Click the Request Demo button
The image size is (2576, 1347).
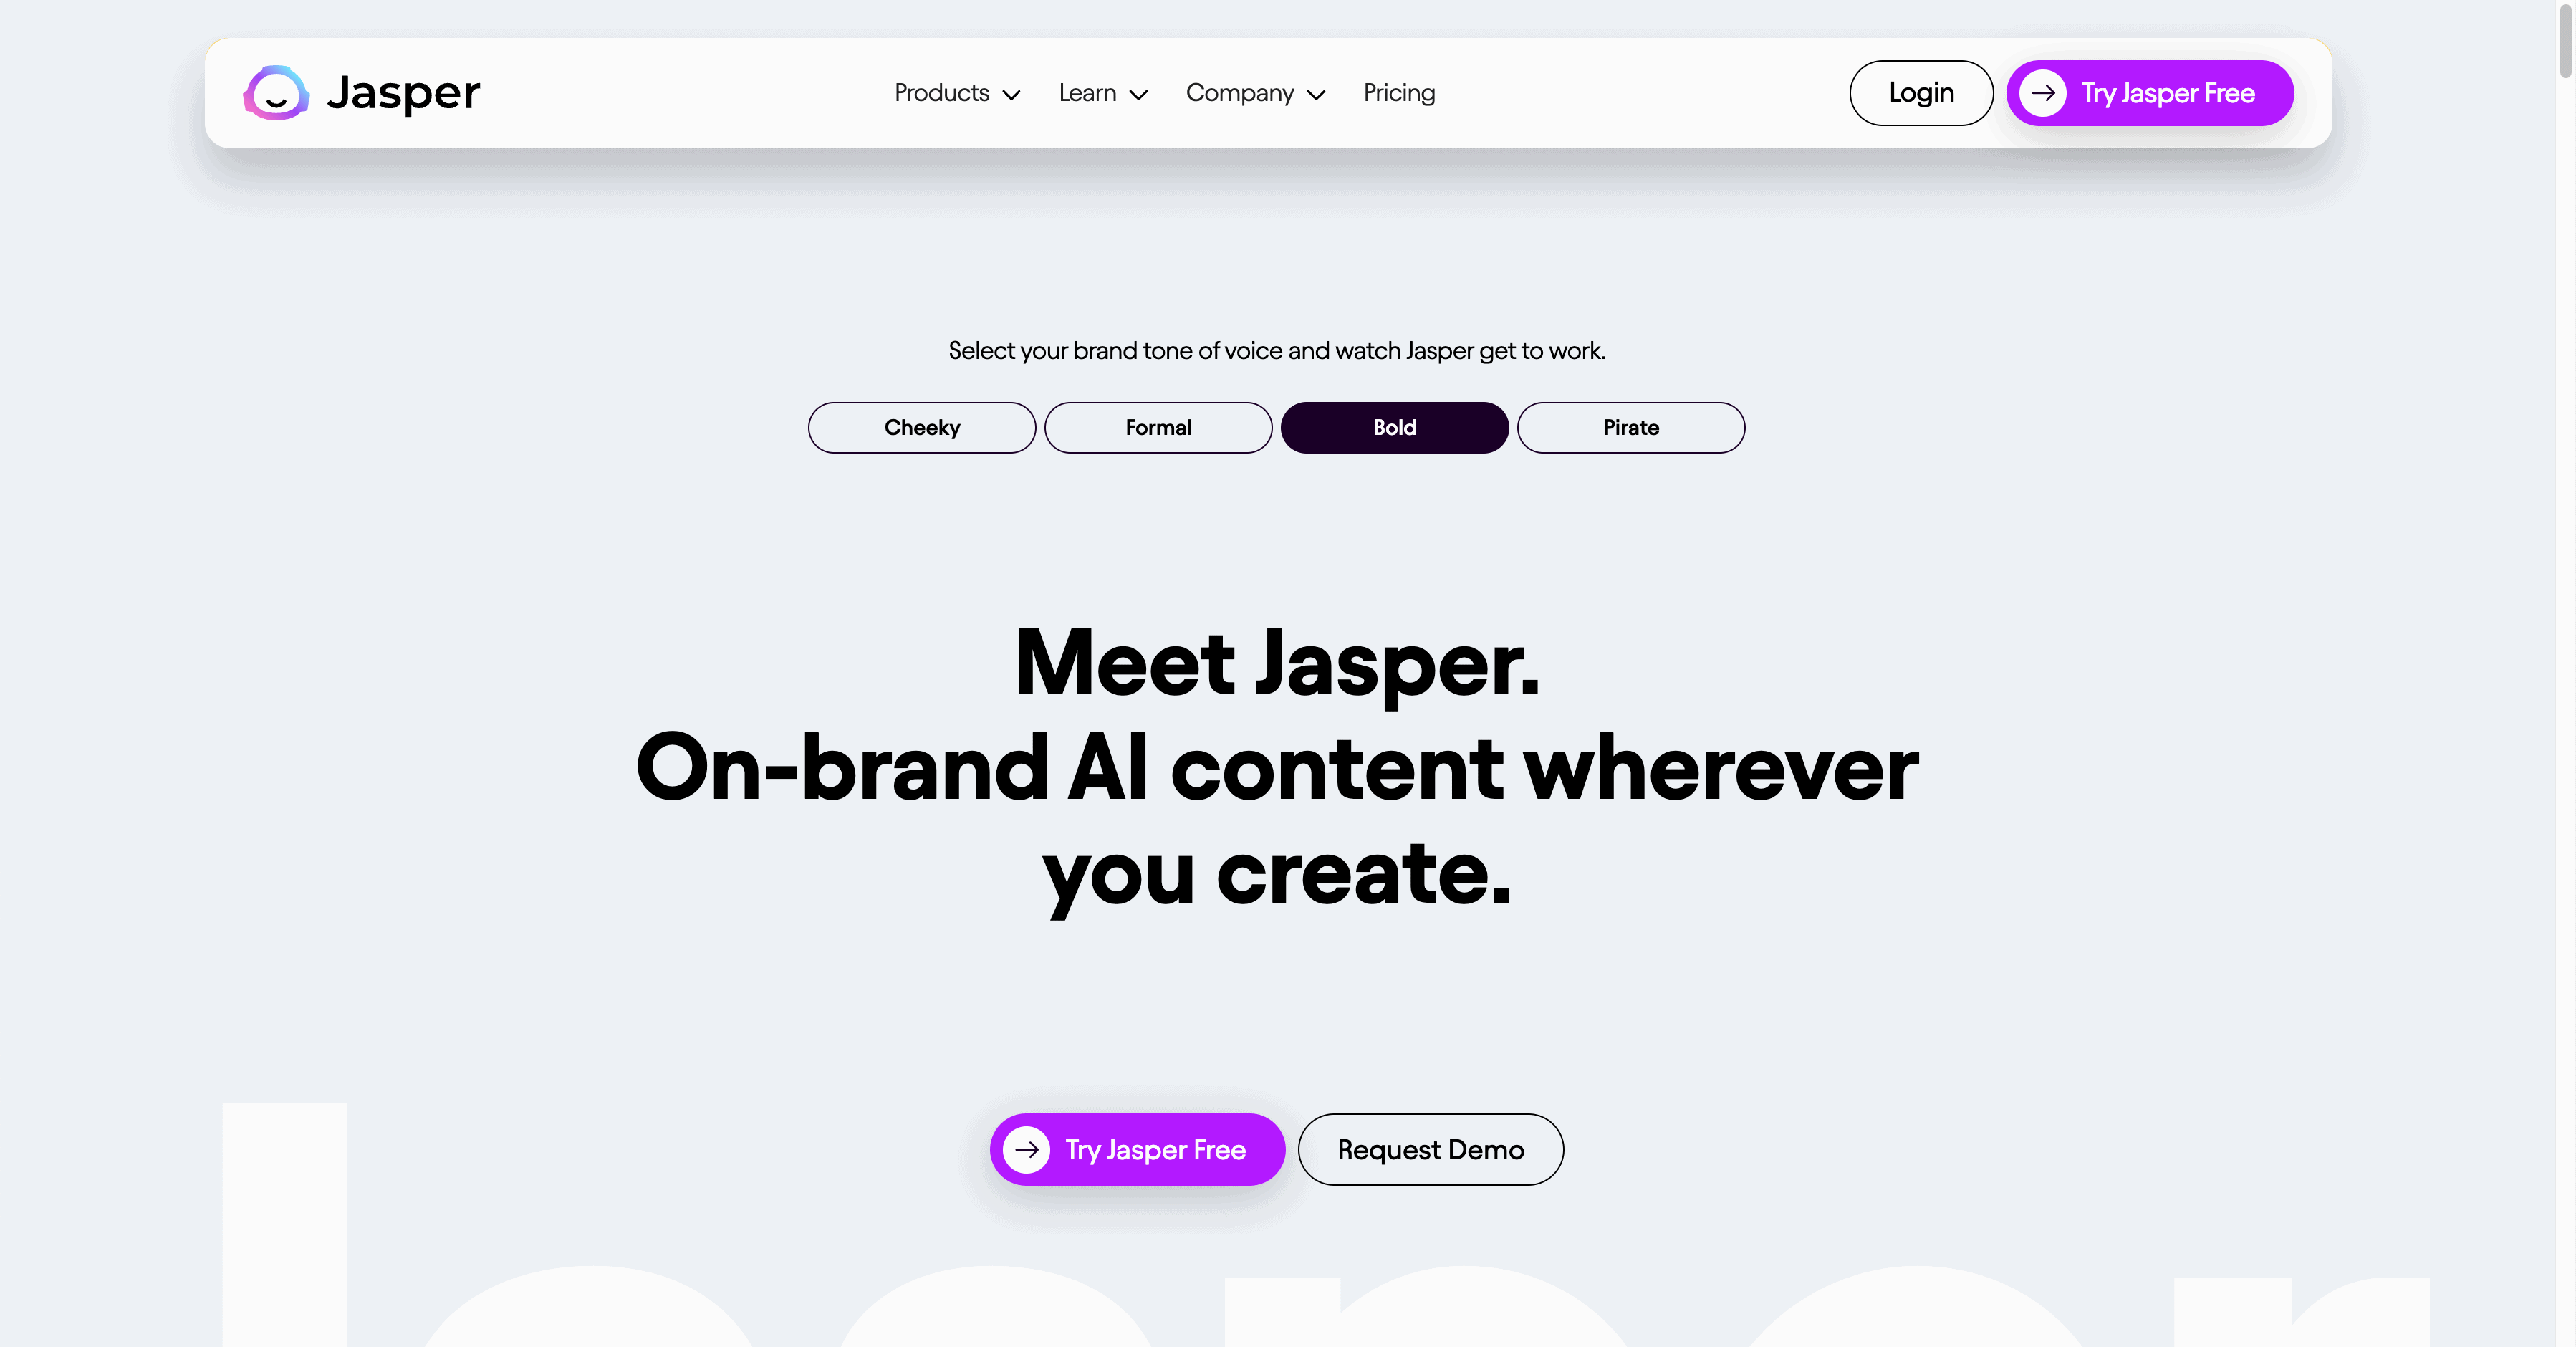(1431, 1149)
